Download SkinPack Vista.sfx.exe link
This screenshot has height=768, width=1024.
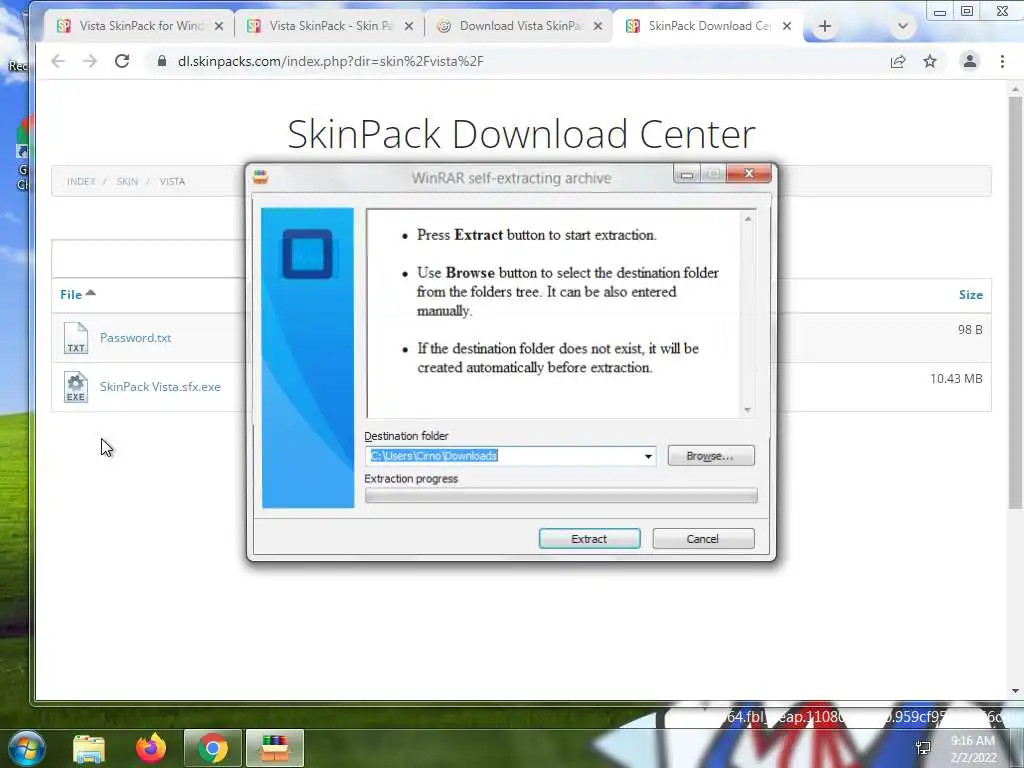[160, 387]
